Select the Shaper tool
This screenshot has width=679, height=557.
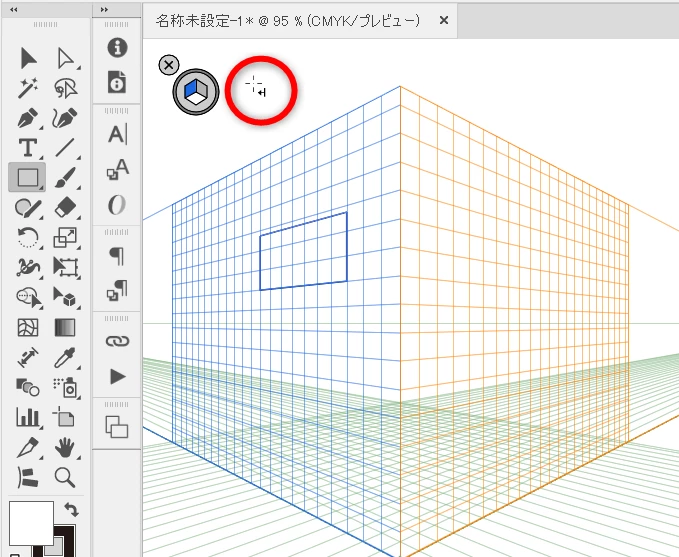coord(28,208)
